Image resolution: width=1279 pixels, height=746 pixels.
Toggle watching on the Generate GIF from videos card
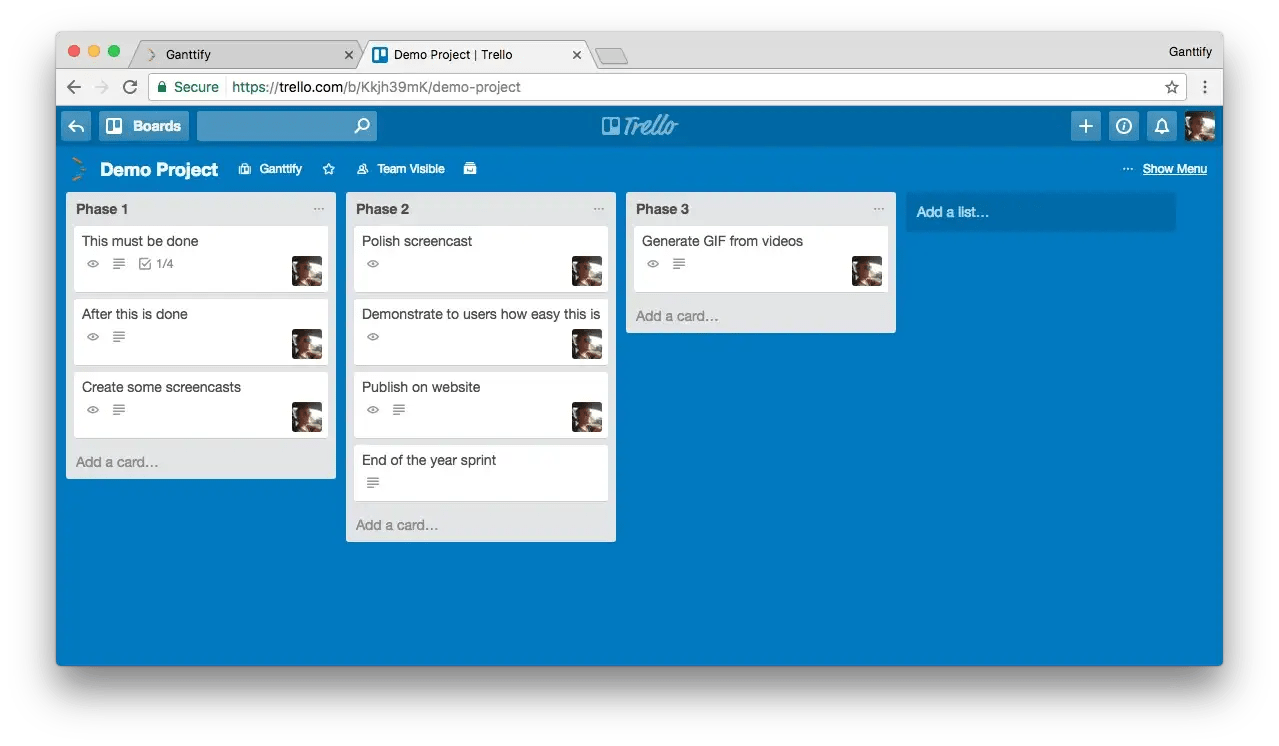(653, 264)
